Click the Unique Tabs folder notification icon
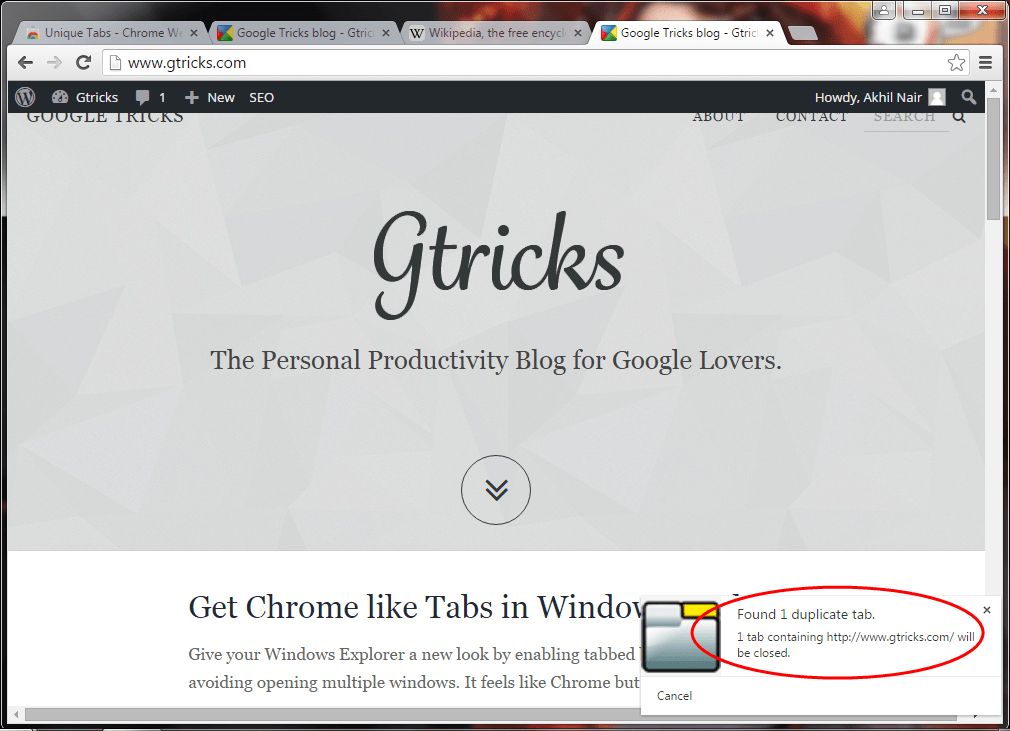Image resolution: width=1010 pixels, height=731 pixels. (x=681, y=637)
